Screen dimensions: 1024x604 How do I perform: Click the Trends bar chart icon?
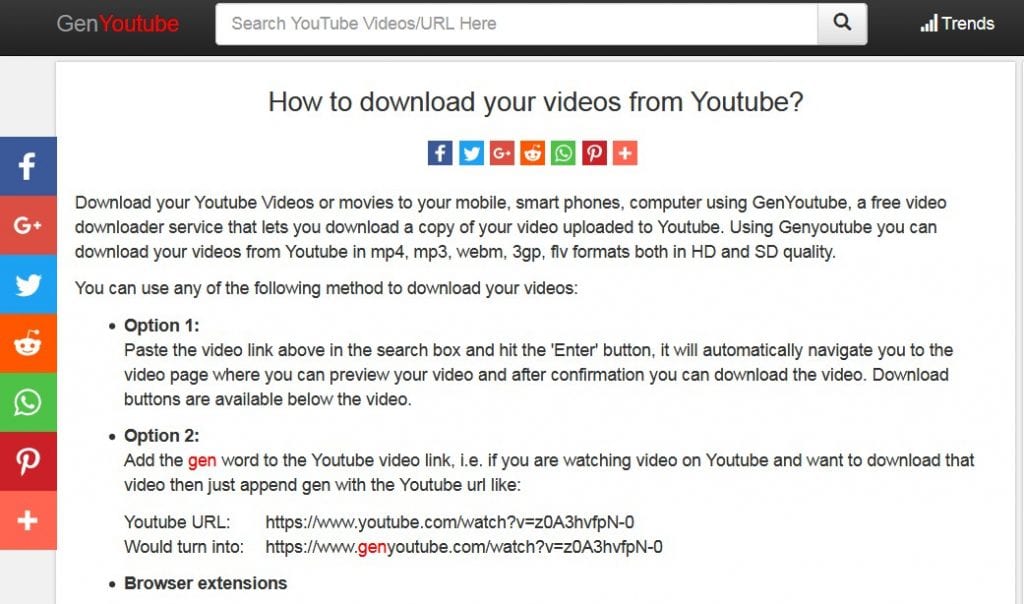click(x=929, y=24)
